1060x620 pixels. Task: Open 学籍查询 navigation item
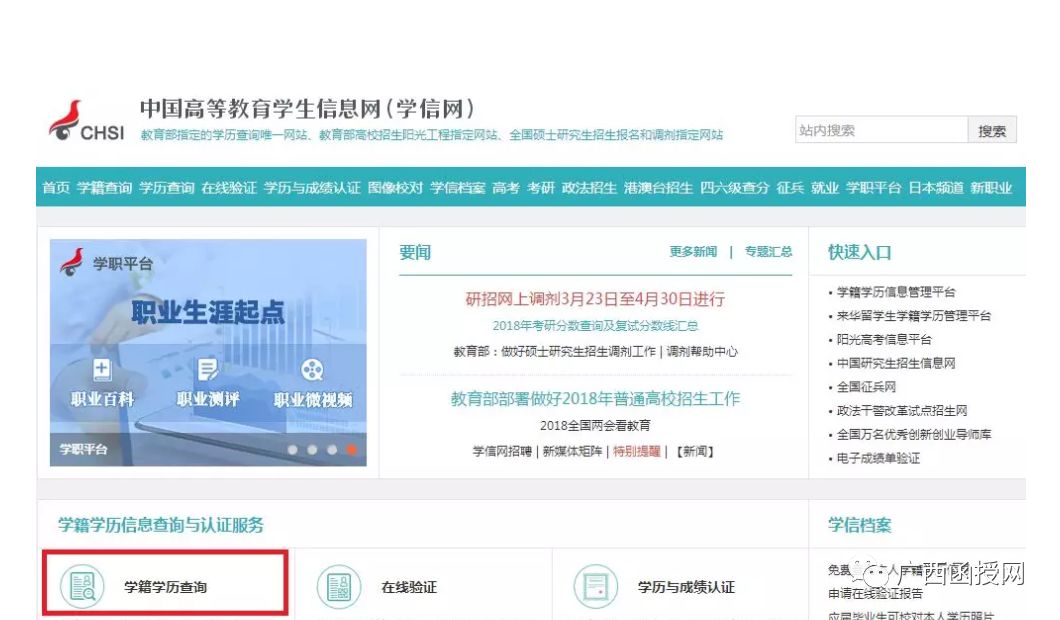tap(104, 187)
